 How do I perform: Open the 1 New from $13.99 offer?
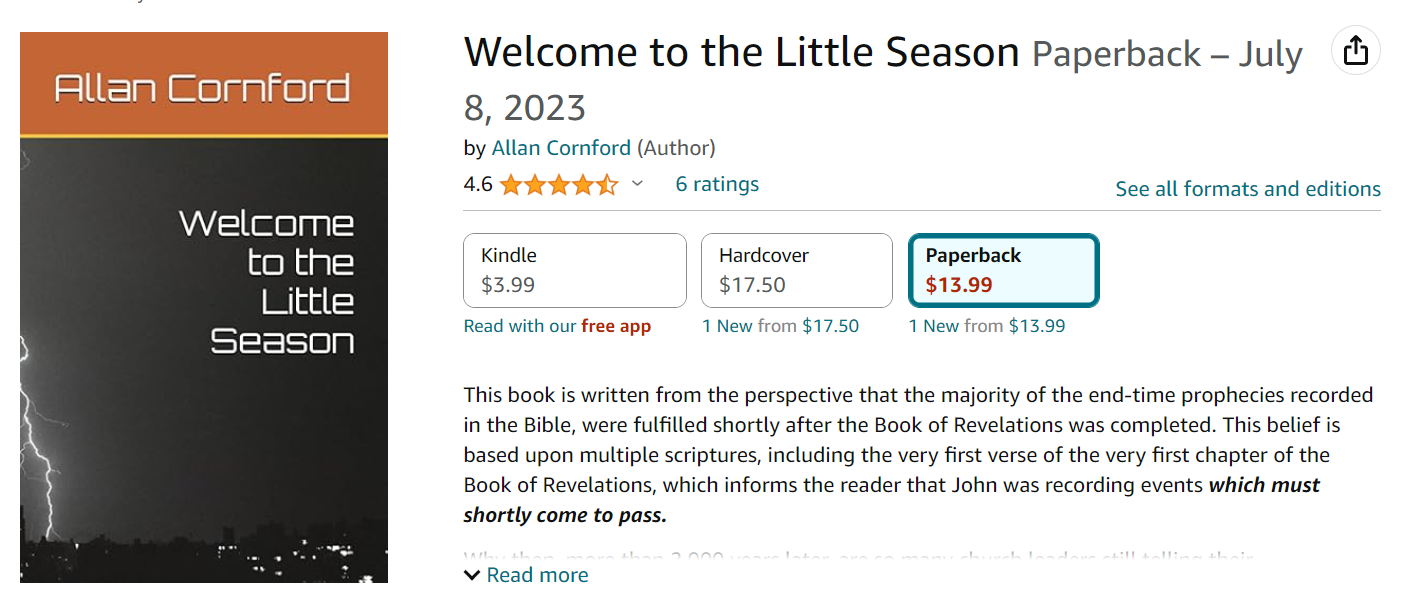[x=987, y=326]
